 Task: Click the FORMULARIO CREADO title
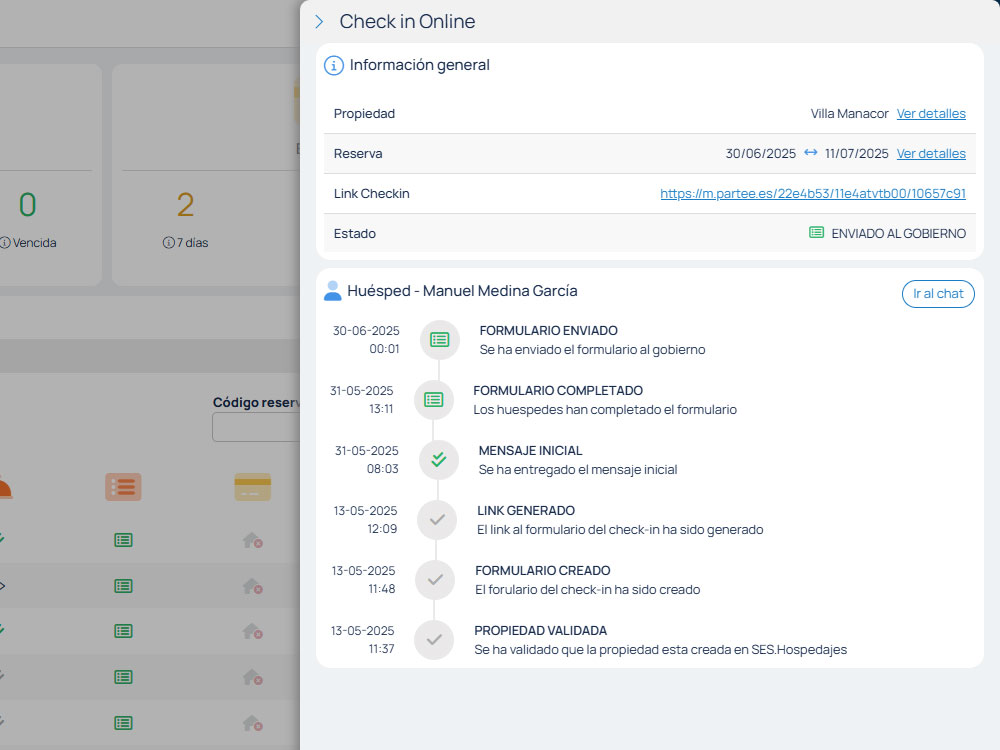(x=543, y=570)
